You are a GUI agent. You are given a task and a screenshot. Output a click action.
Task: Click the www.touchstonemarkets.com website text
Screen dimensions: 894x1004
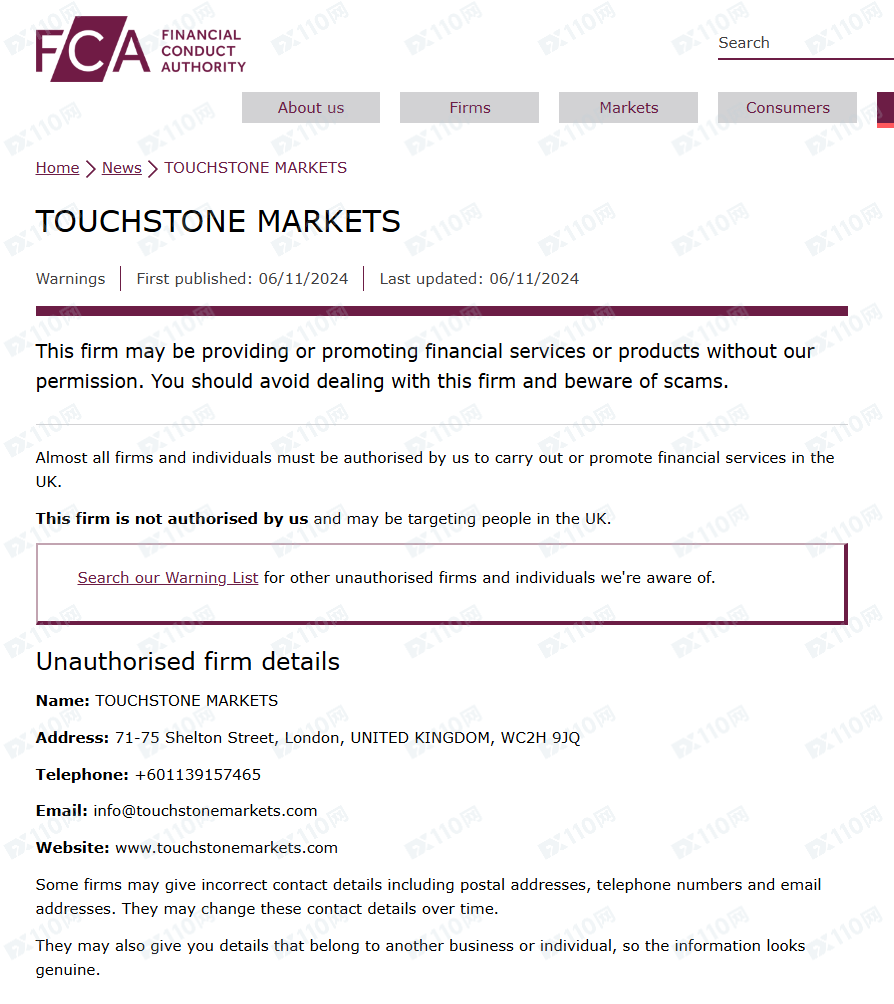[x=226, y=848]
